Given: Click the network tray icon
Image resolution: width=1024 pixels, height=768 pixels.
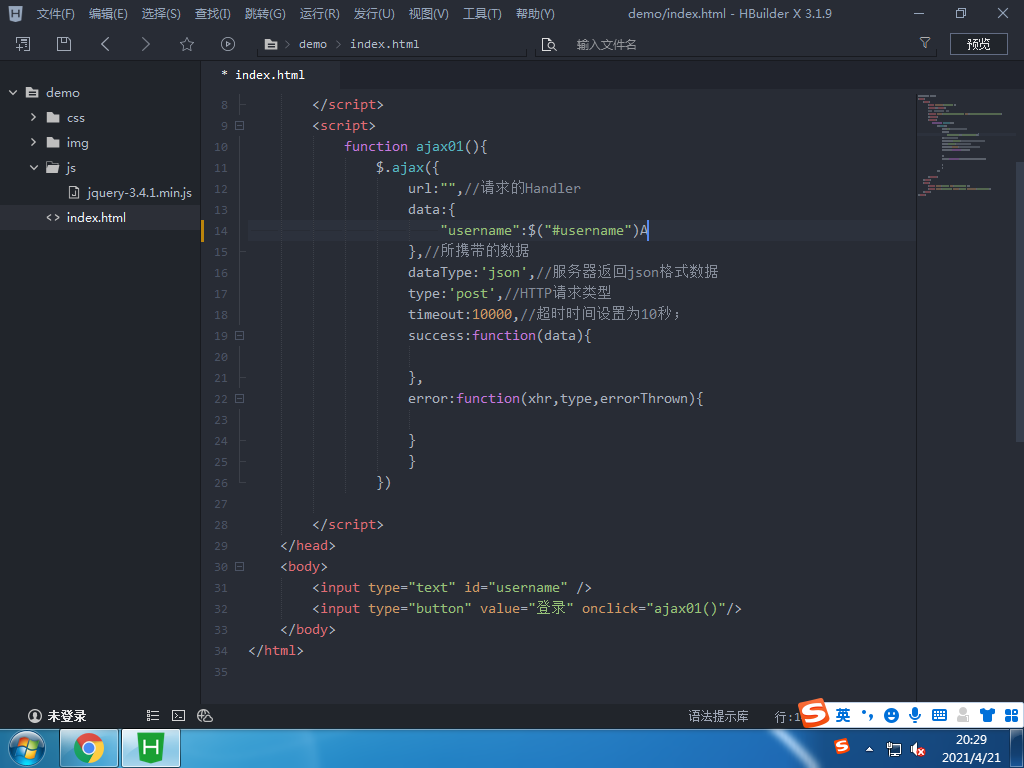Looking at the screenshot, I should point(893,749).
